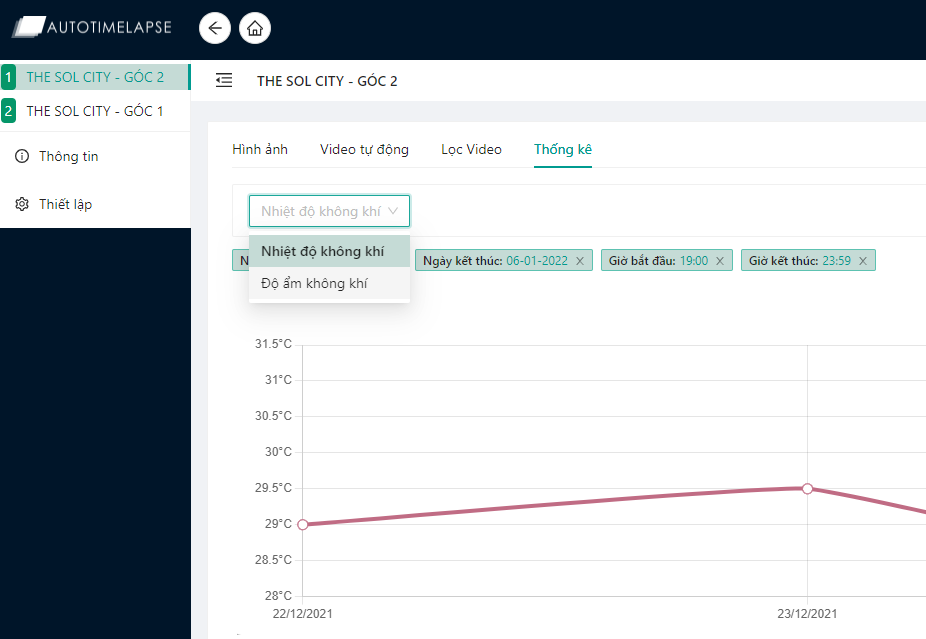Click the back arrow button

pos(215,28)
